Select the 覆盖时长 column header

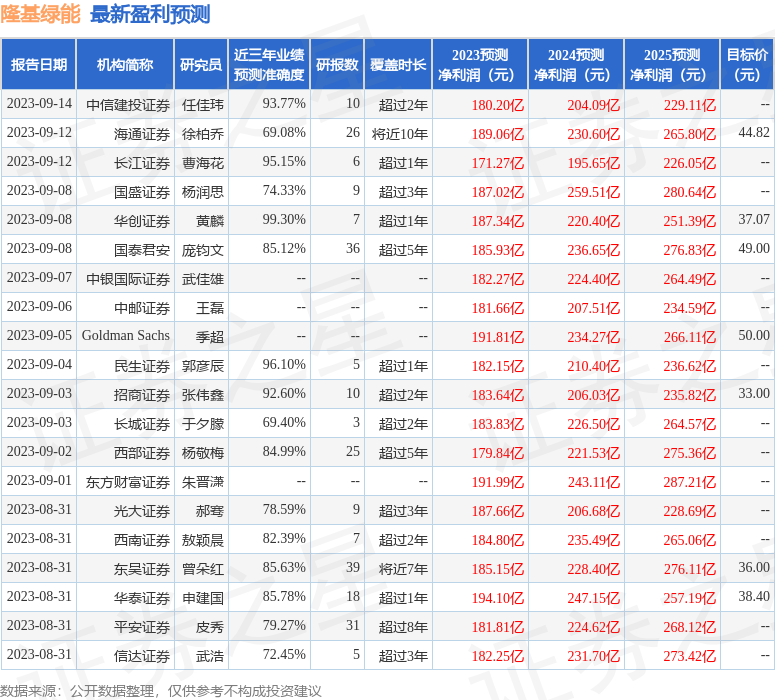(x=398, y=64)
